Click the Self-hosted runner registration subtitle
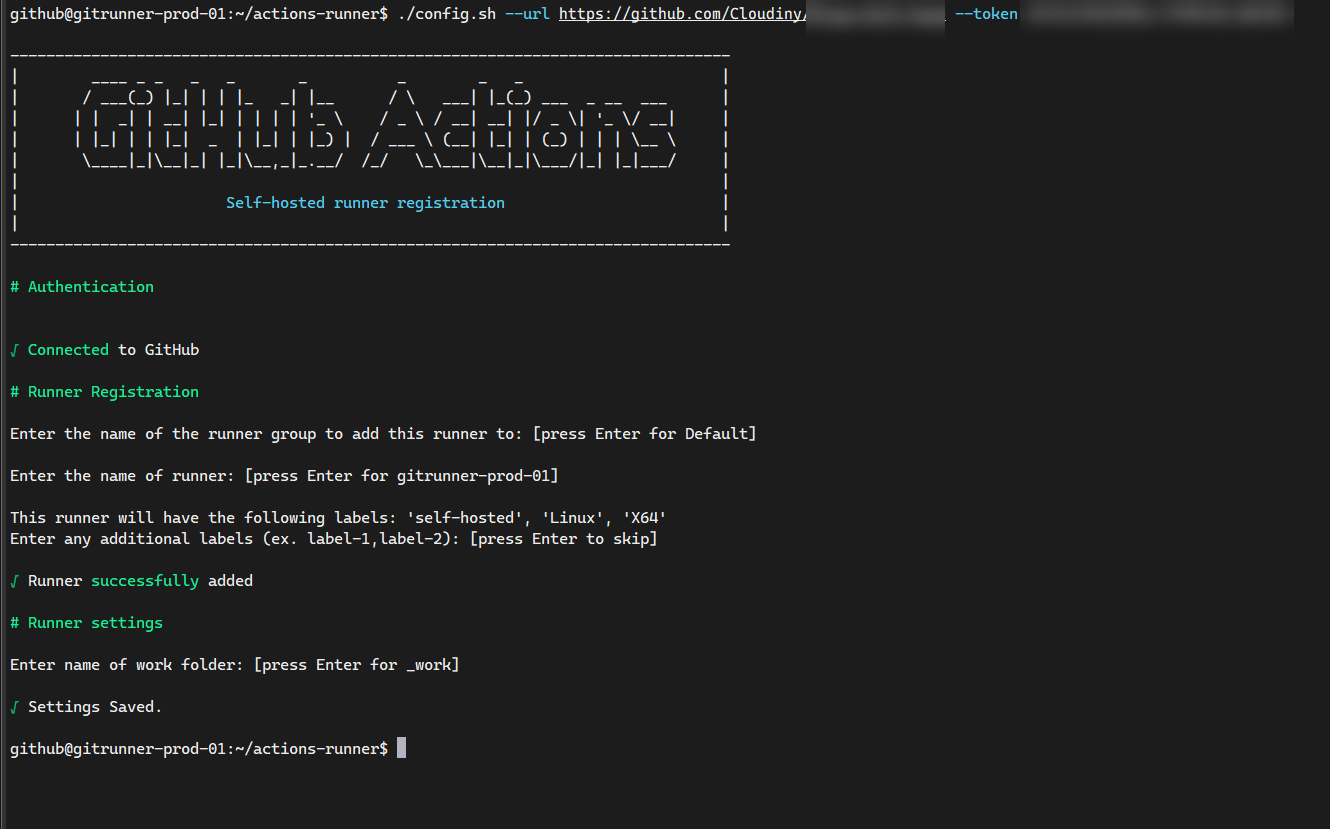 365,202
